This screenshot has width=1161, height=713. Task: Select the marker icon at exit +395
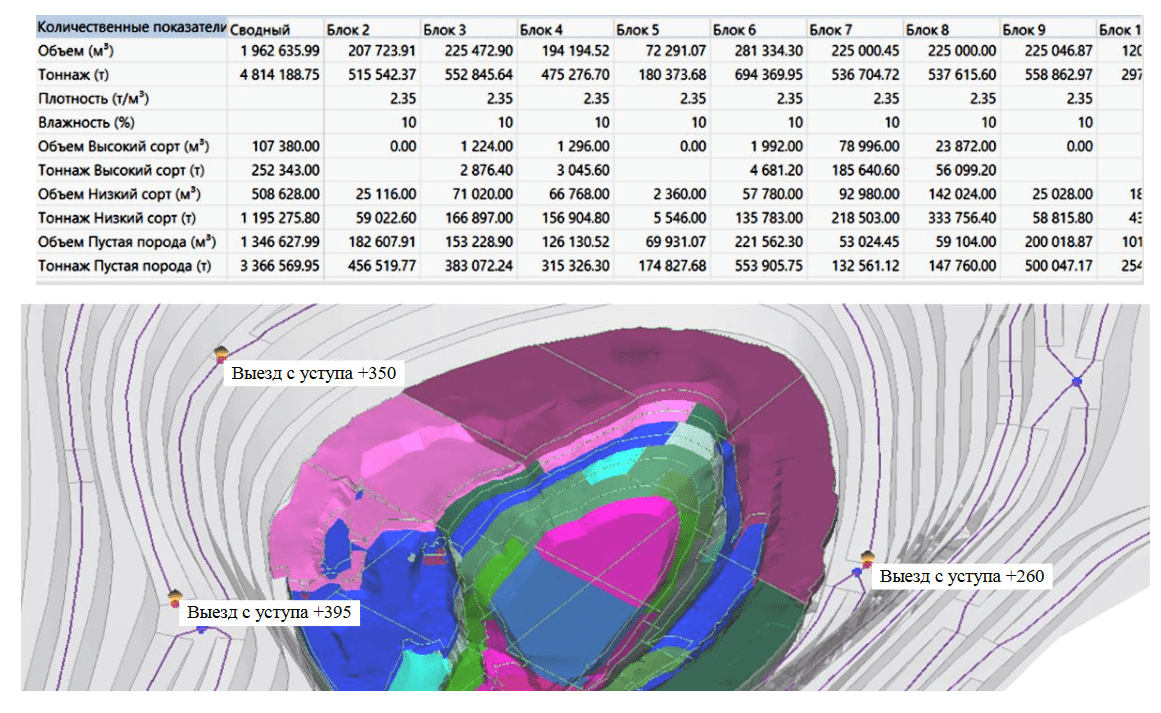coord(175,597)
